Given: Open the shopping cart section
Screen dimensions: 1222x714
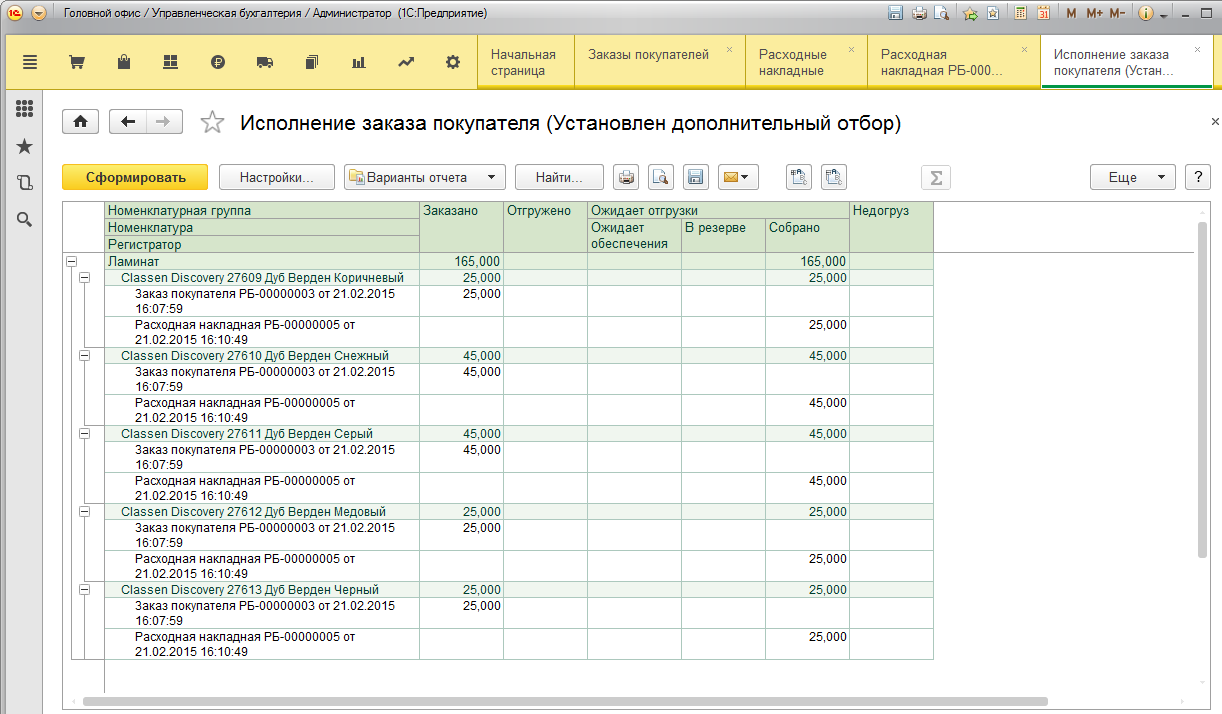Looking at the screenshot, I should click(76, 62).
